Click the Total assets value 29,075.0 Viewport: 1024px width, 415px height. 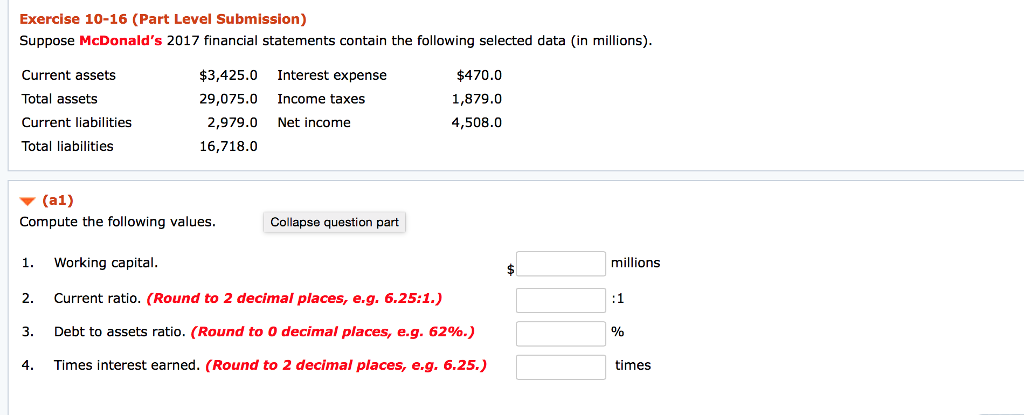pos(228,99)
